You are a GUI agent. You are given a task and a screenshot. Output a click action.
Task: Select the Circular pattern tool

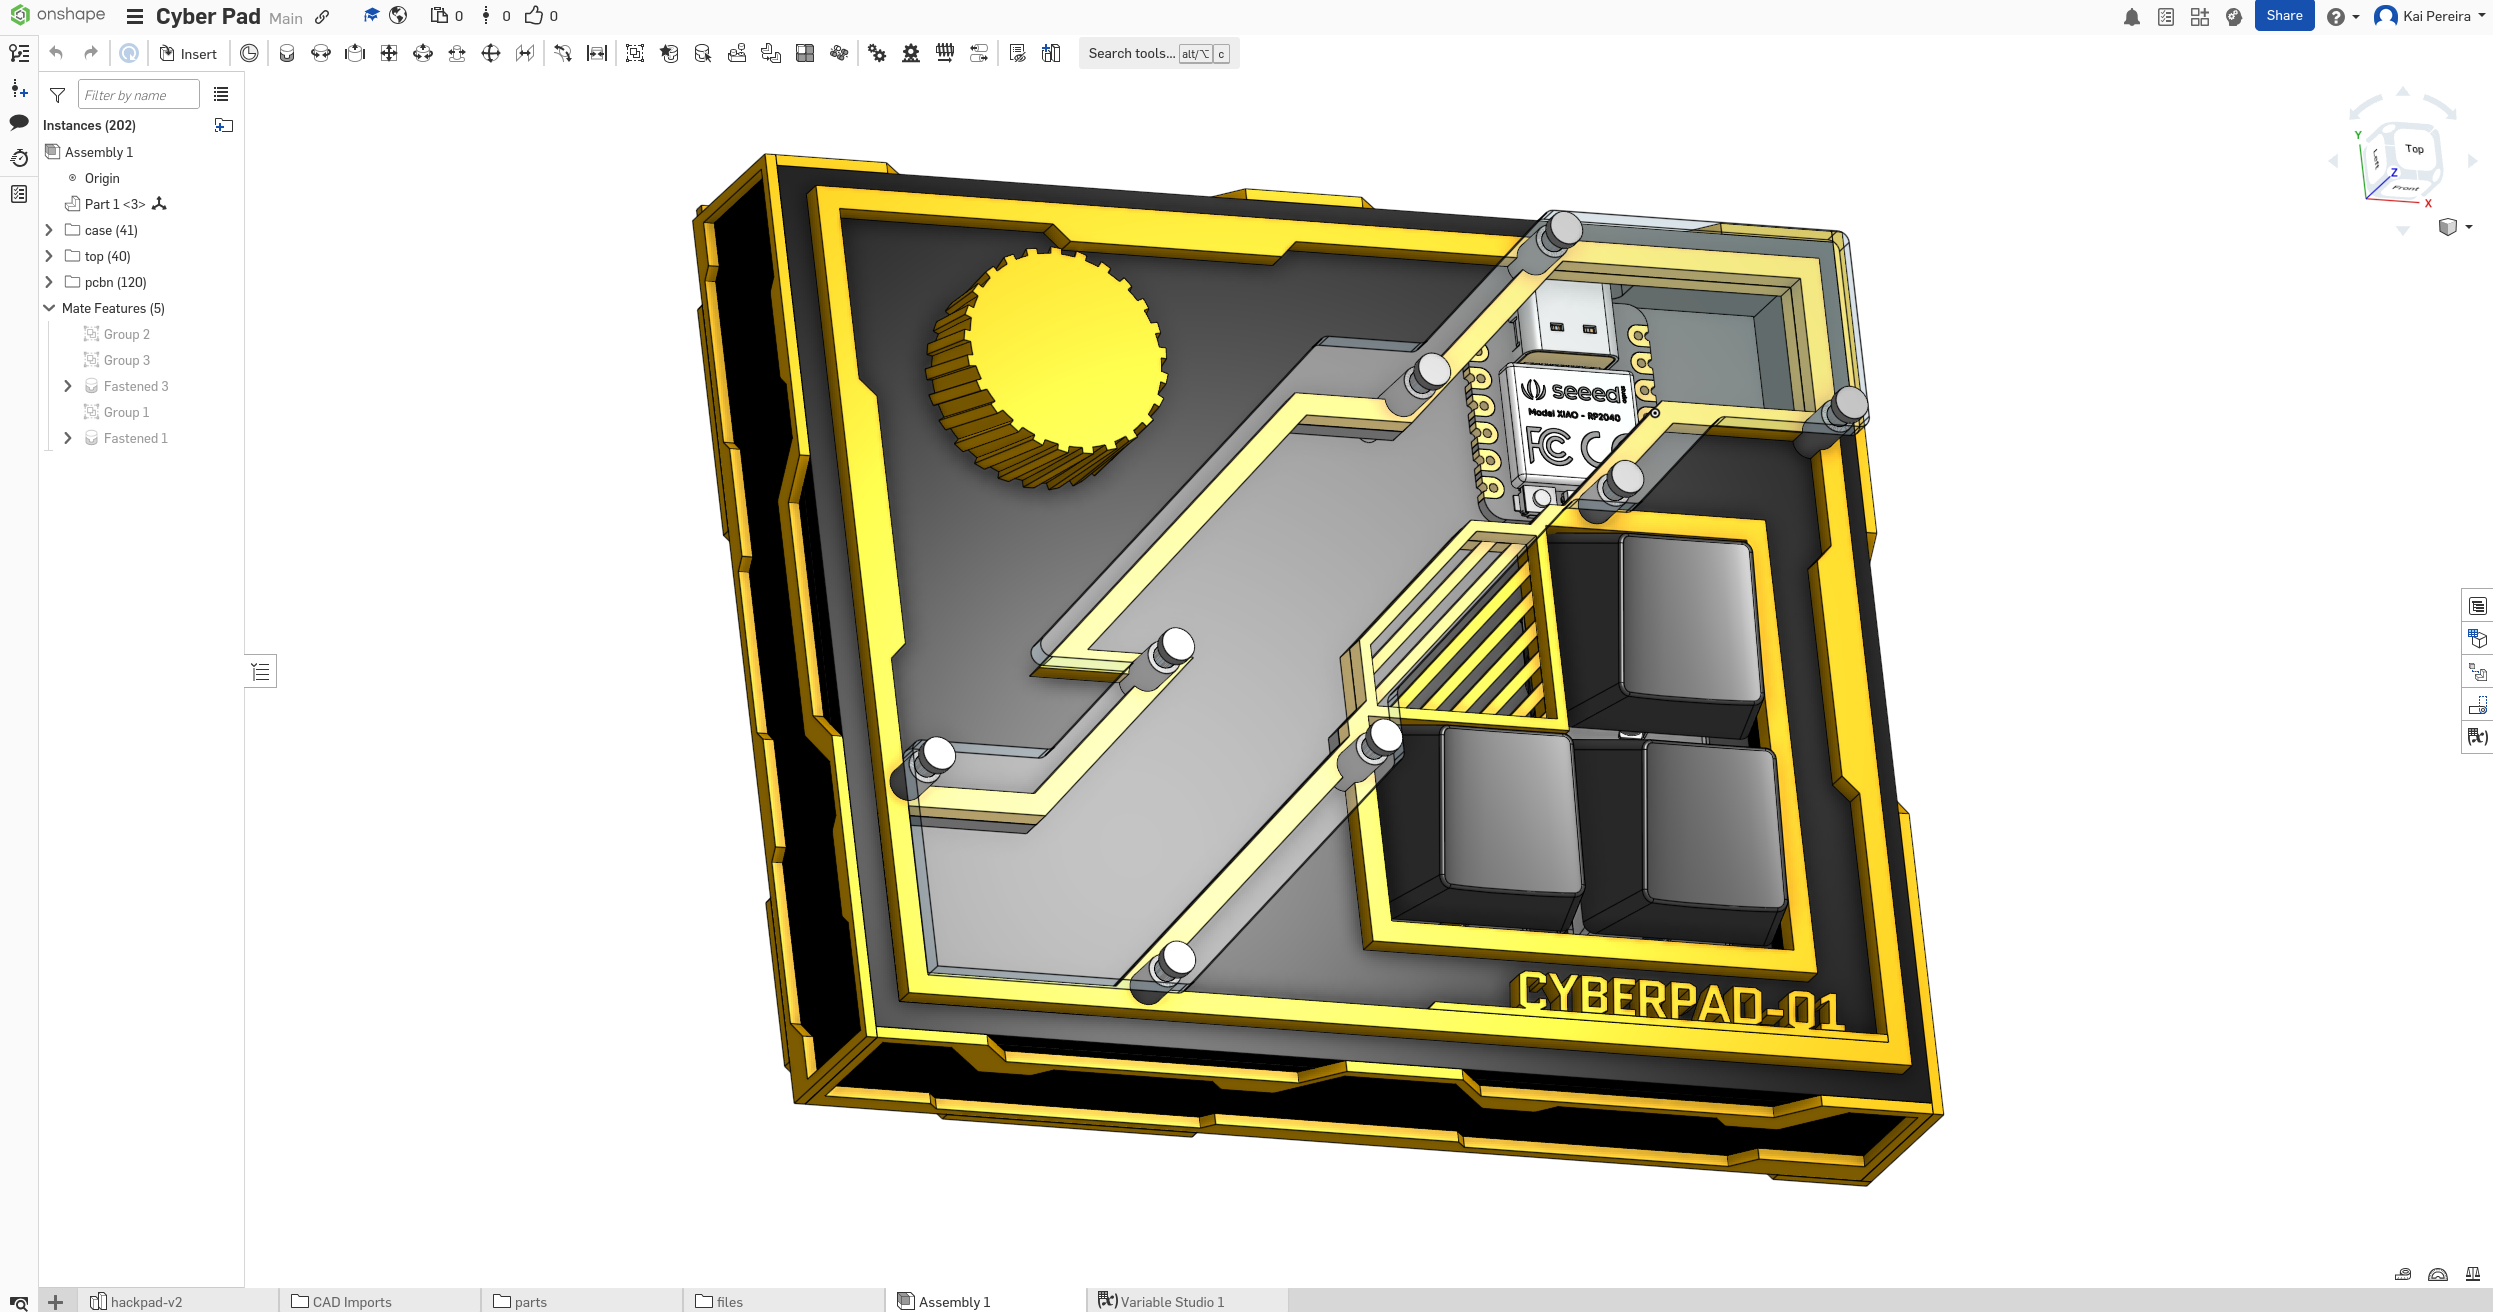click(838, 53)
